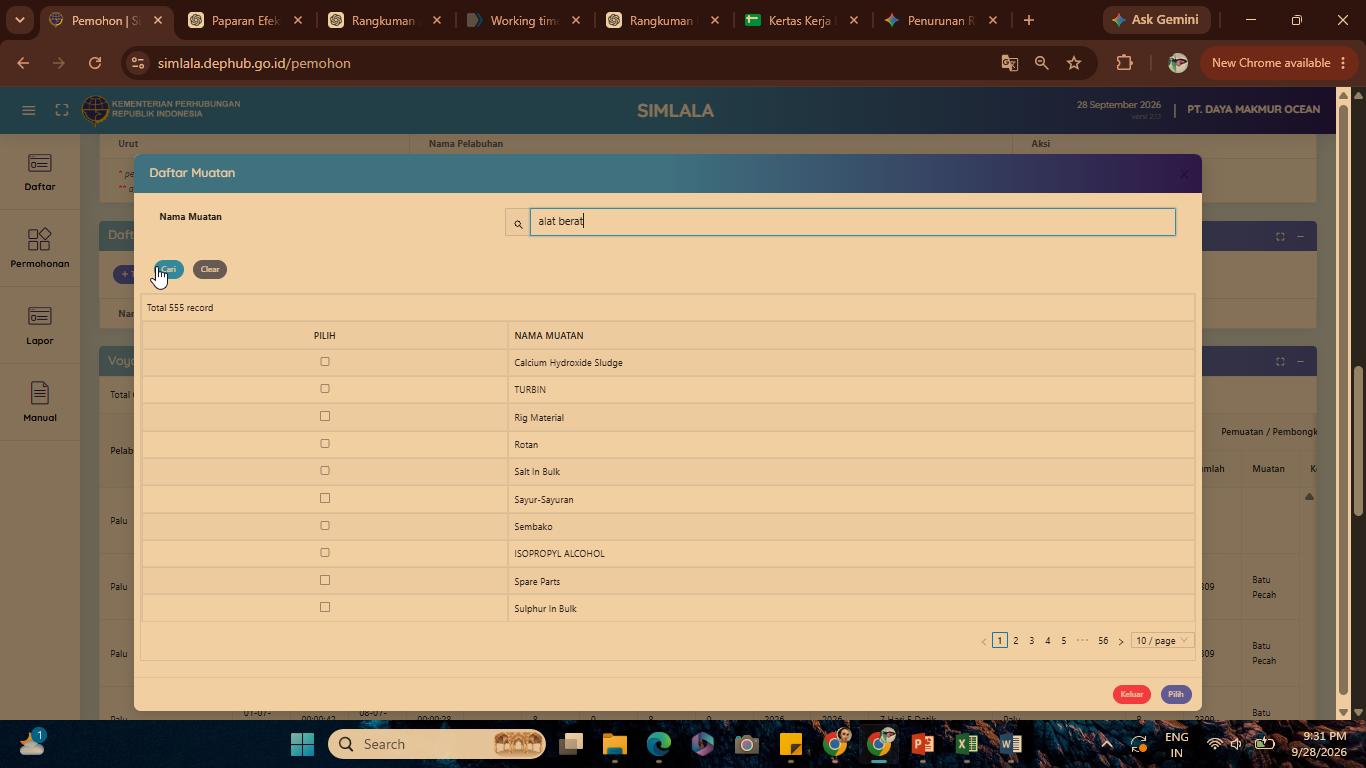The width and height of the screenshot is (1366, 768).
Task: Open the 10 / page size dropdown
Action: pos(1162,640)
